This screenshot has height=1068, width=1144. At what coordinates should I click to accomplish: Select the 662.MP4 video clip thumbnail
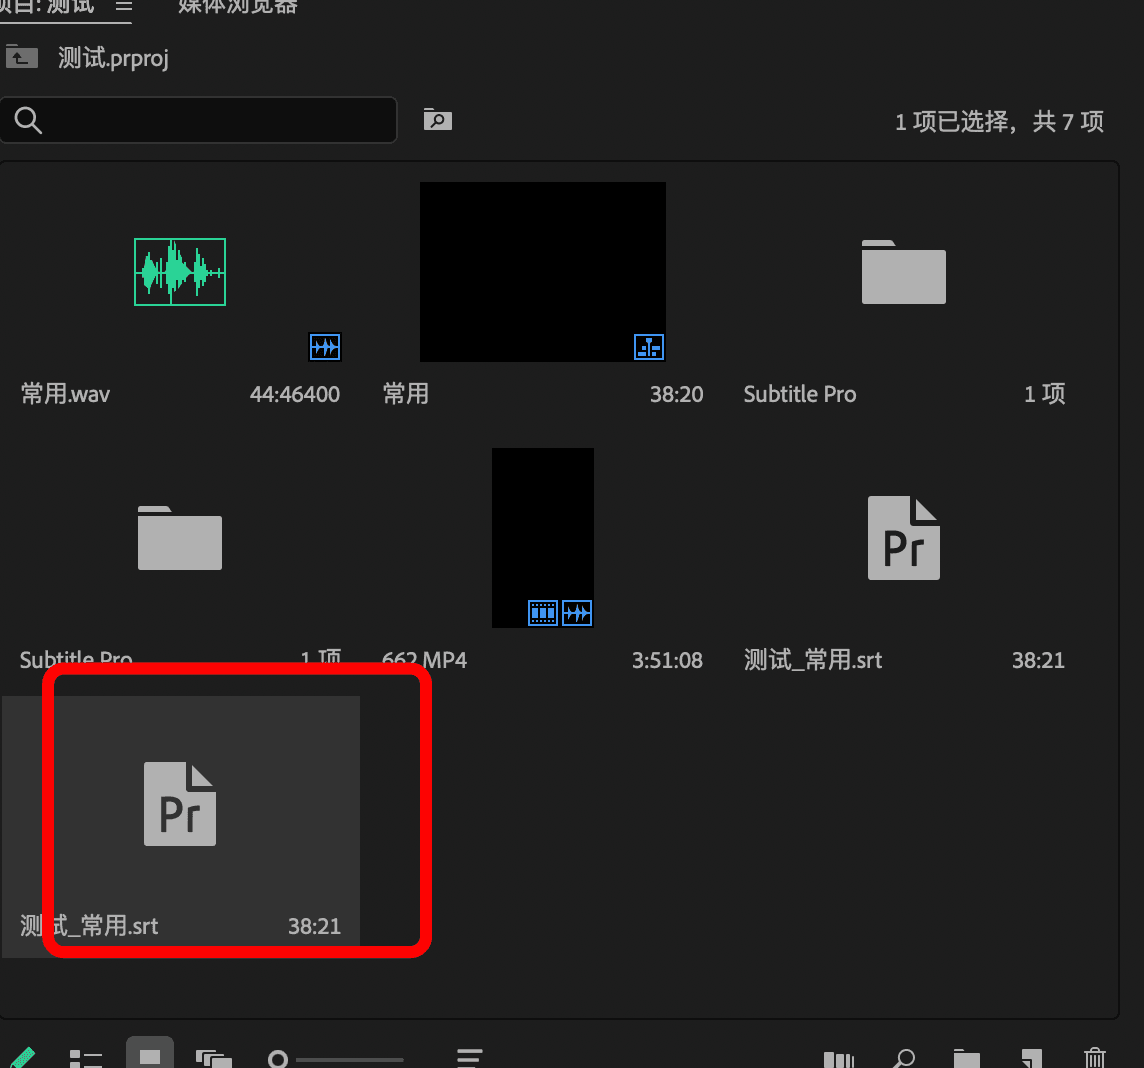pos(542,538)
